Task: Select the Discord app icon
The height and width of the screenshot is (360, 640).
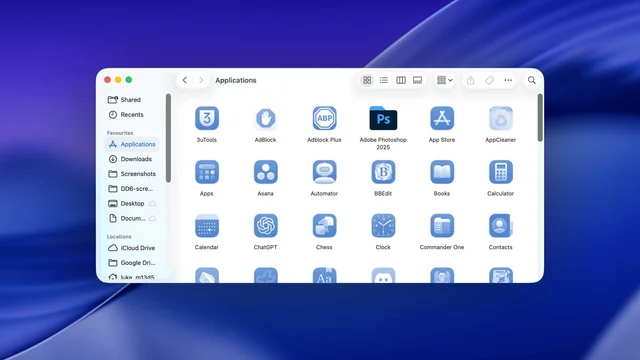Action: pos(383,275)
